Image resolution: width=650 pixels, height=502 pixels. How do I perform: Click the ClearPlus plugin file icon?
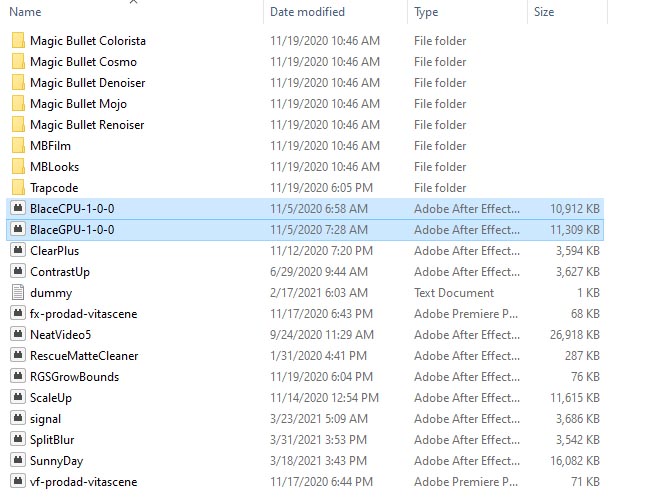pos(18,250)
